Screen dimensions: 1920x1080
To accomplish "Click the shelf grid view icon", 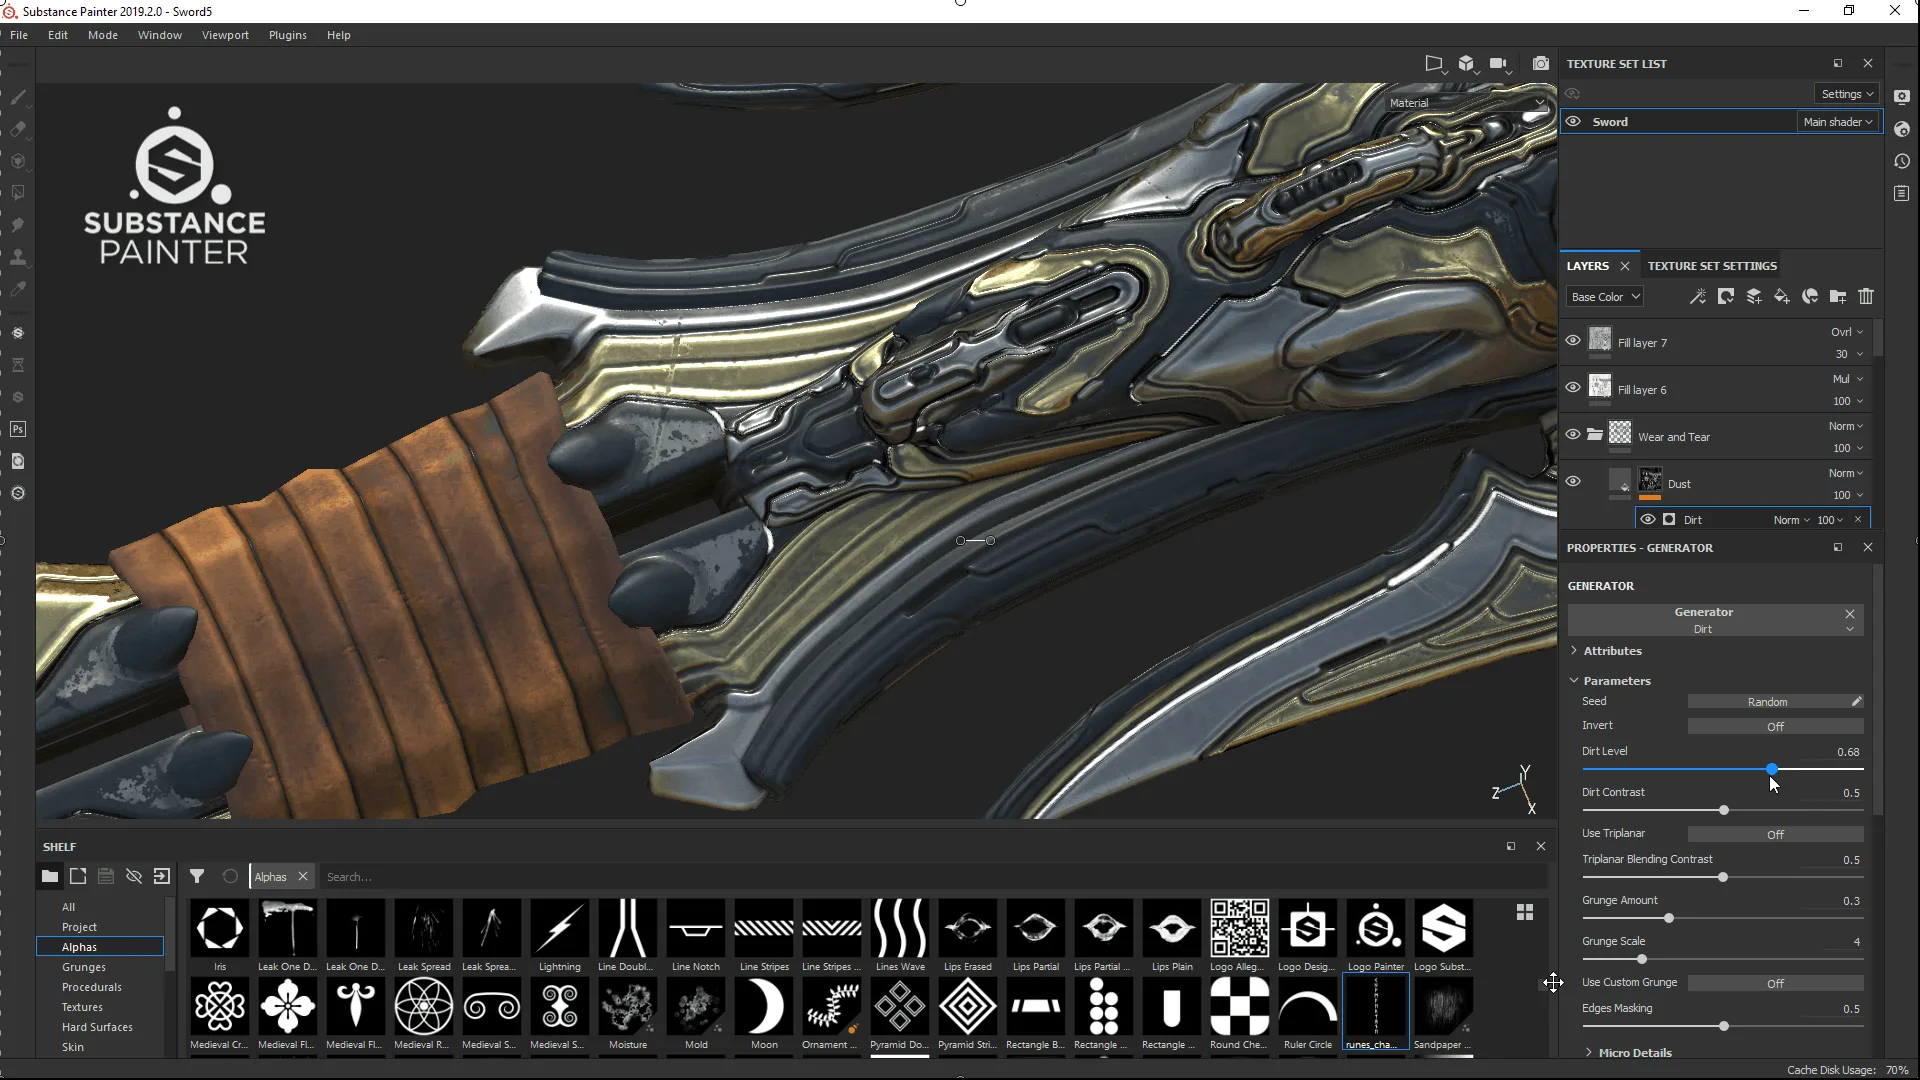I will [1525, 912].
